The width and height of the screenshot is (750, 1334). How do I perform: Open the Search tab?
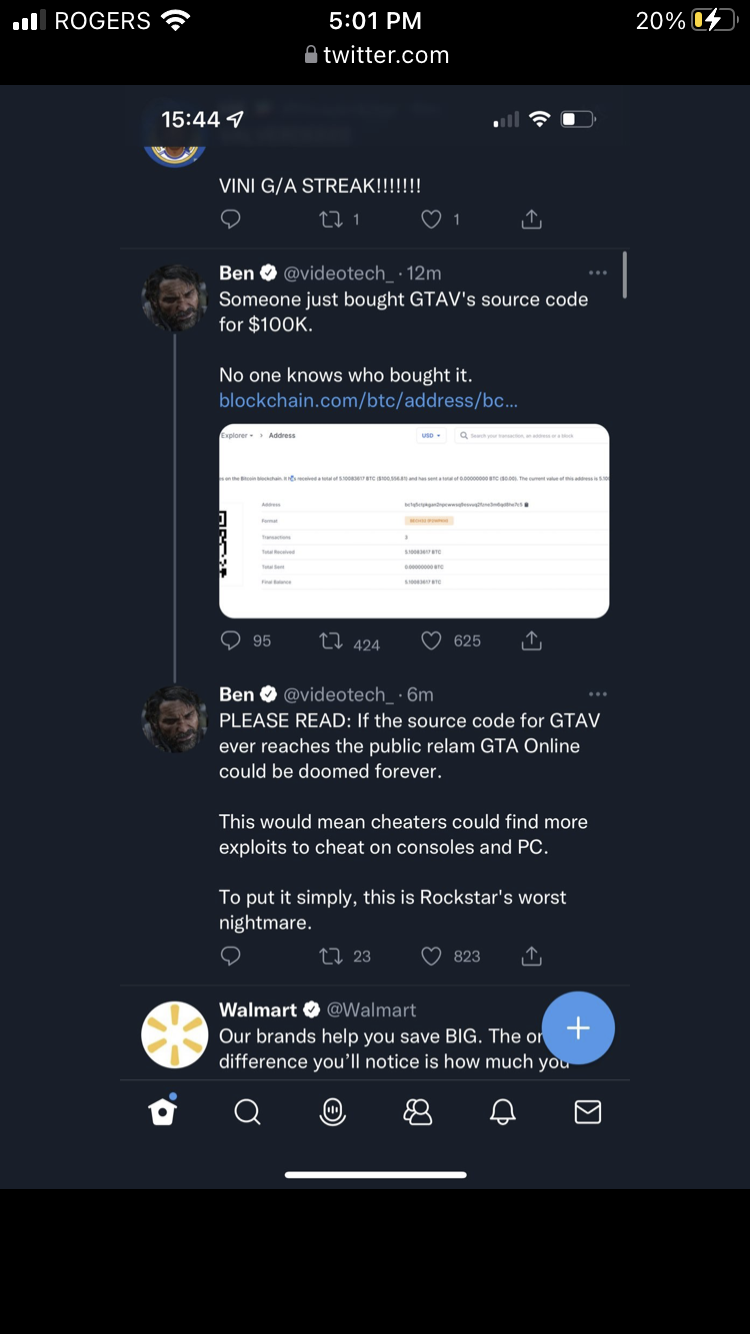pos(247,1112)
